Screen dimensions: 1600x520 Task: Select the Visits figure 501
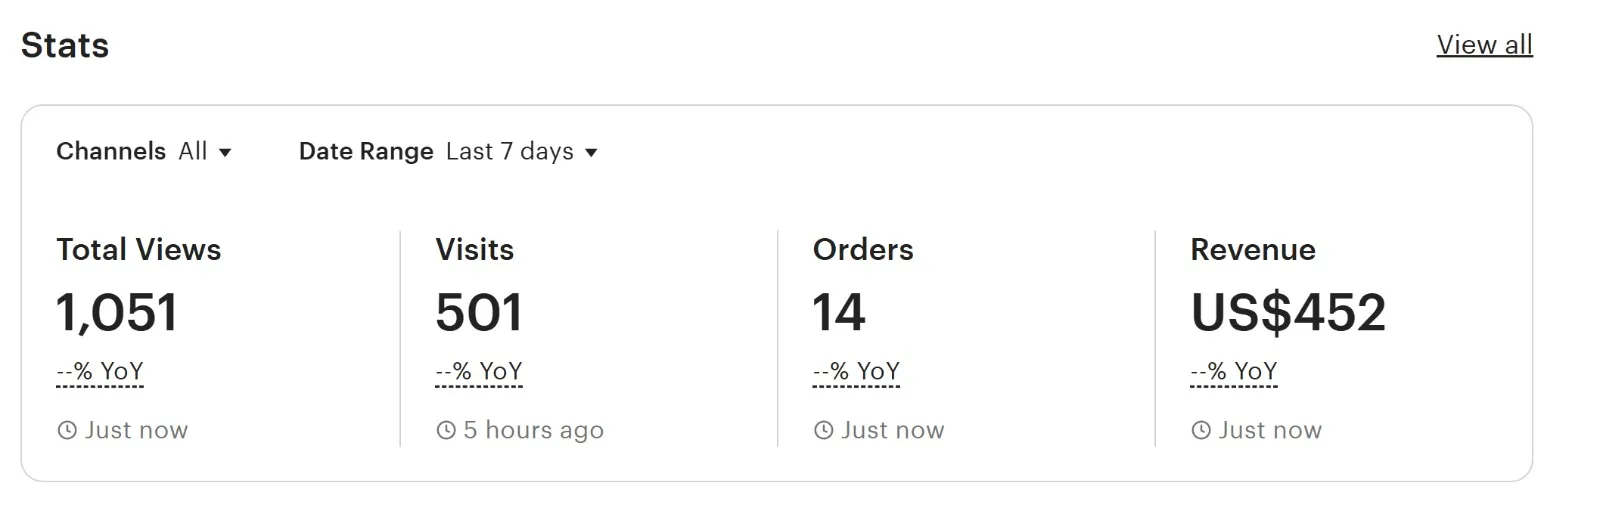(479, 312)
